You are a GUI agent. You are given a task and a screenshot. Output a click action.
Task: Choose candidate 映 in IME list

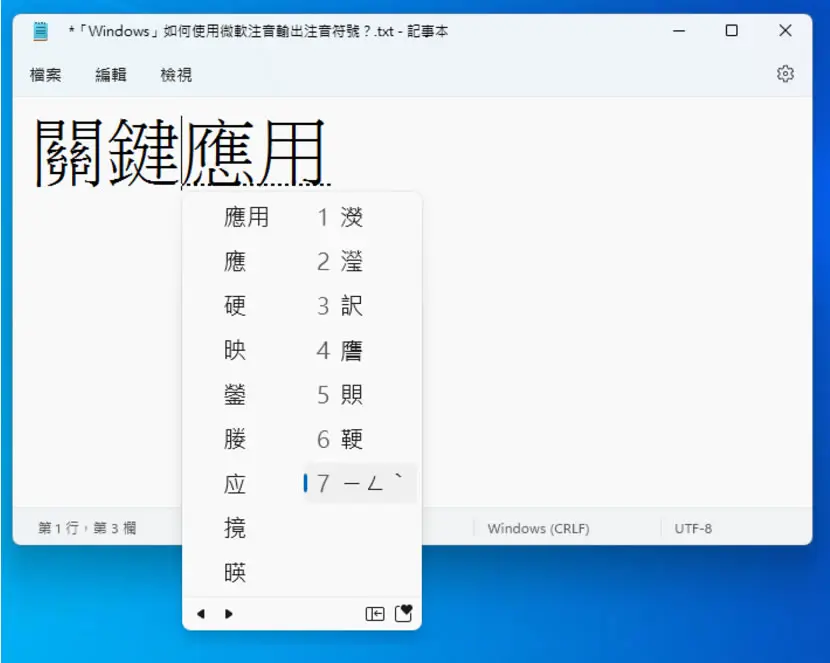(x=234, y=350)
